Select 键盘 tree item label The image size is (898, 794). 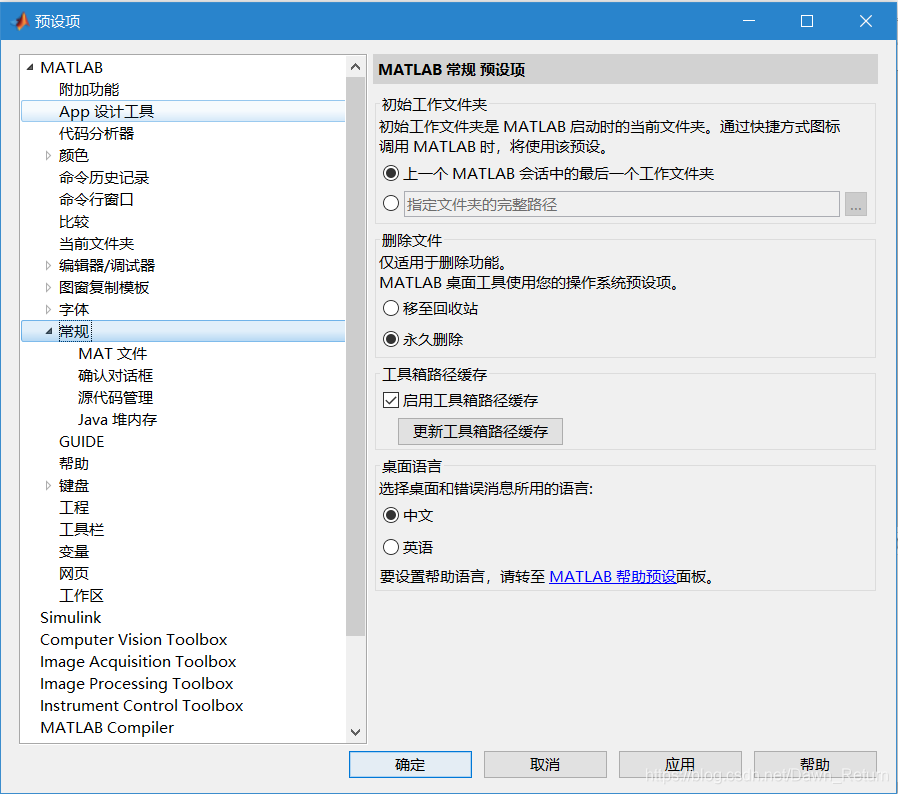click(74, 486)
